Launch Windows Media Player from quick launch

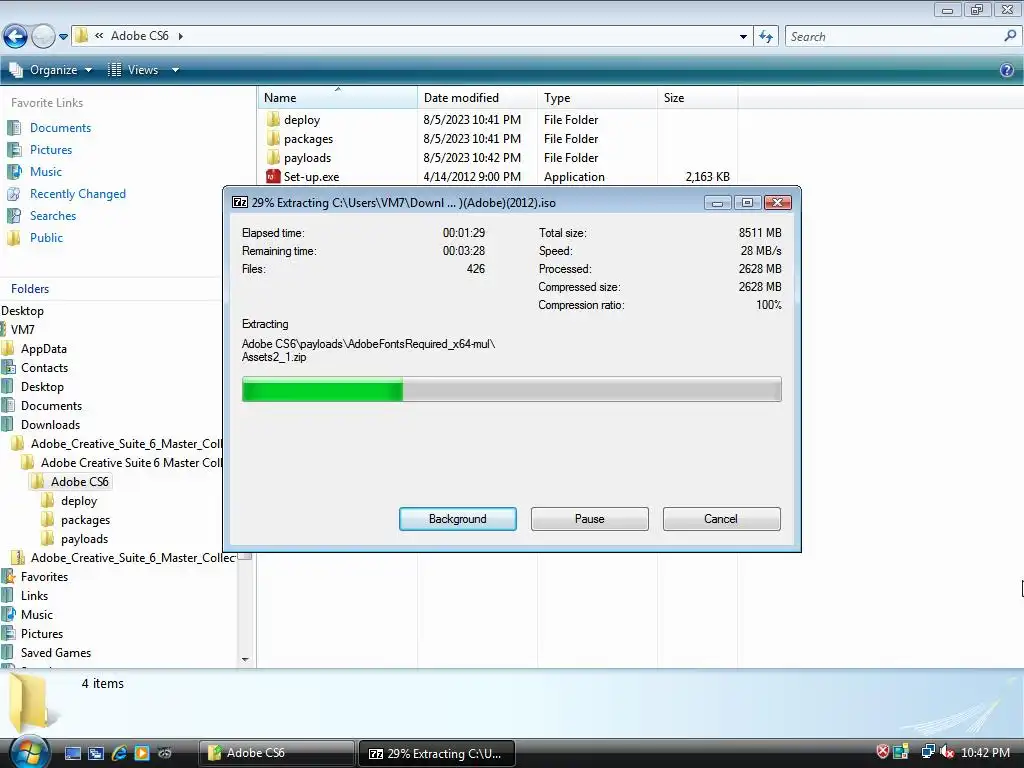click(142, 753)
